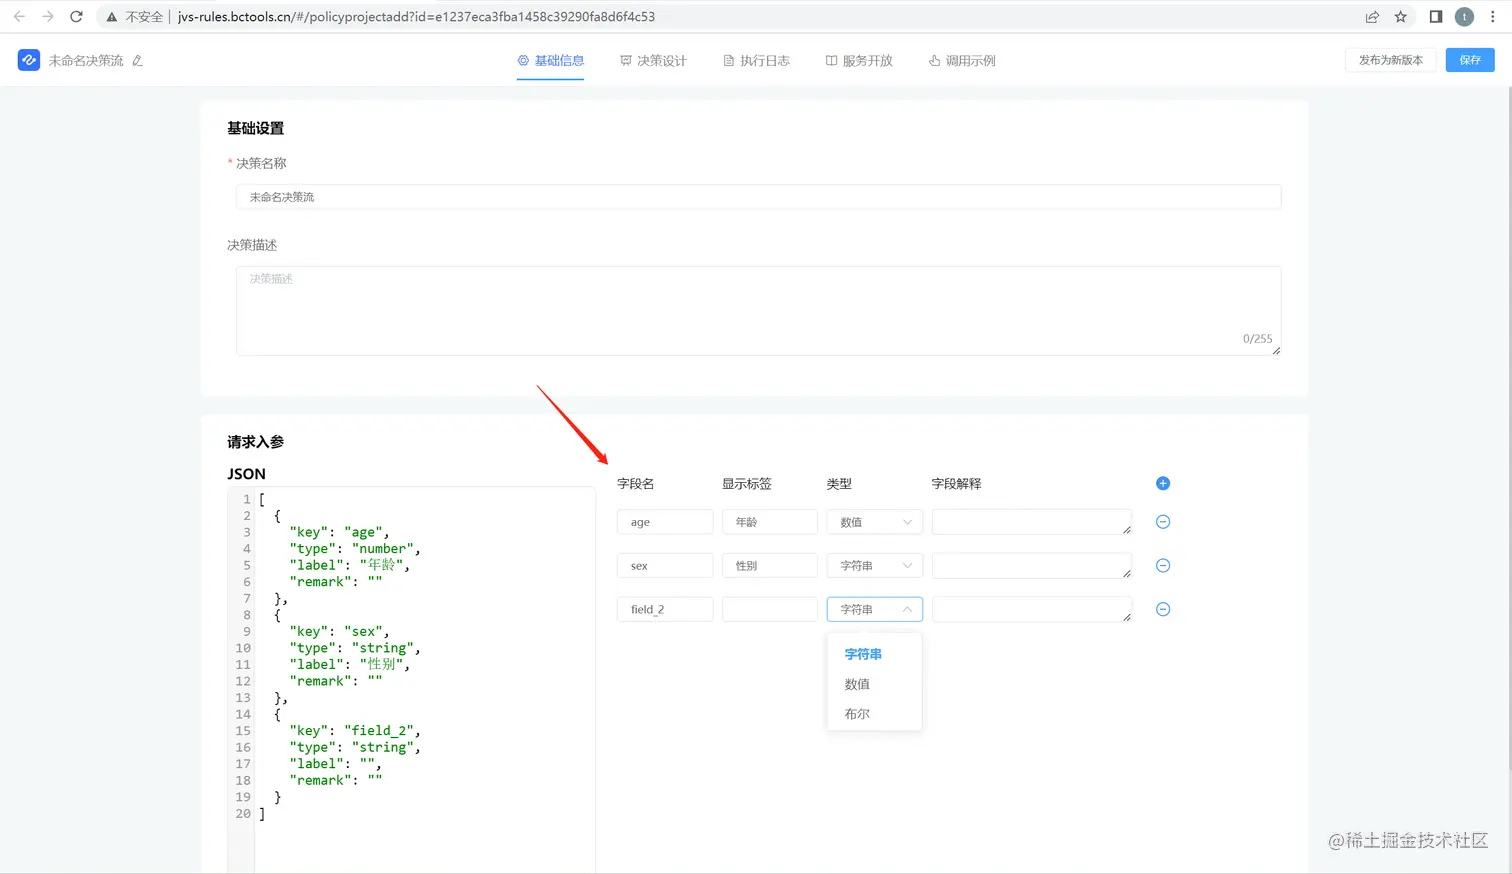Click JSON line "label": "性别"
This screenshot has height=874, width=1512.
pyautogui.click(x=350, y=664)
